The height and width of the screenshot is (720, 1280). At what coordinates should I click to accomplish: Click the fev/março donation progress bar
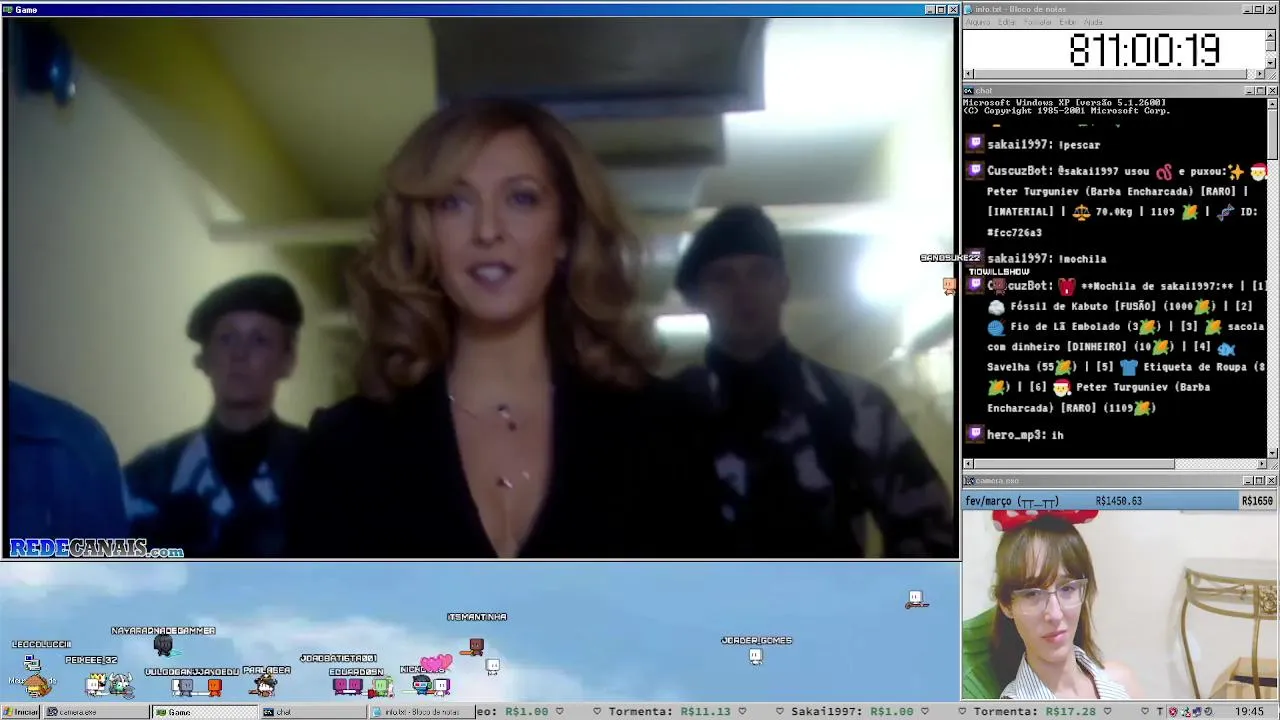point(1121,501)
